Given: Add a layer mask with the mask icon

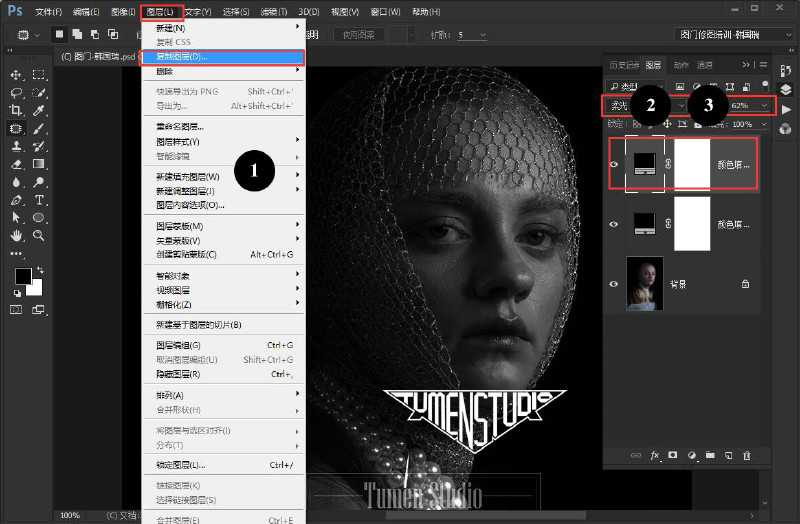Looking at the screenshot, I should 673,455.
